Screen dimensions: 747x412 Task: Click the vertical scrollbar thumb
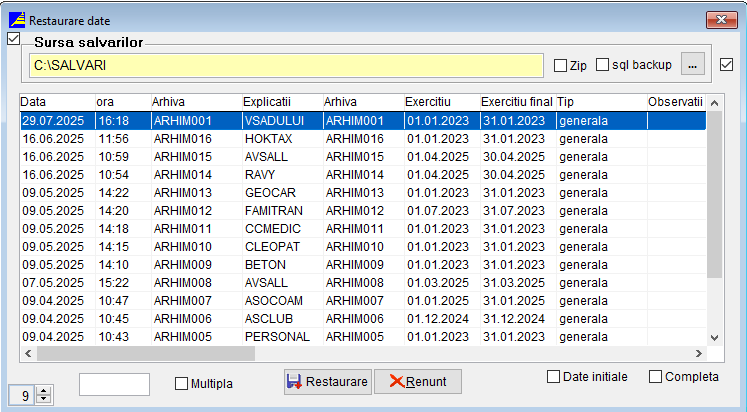(x=715, y=195)
